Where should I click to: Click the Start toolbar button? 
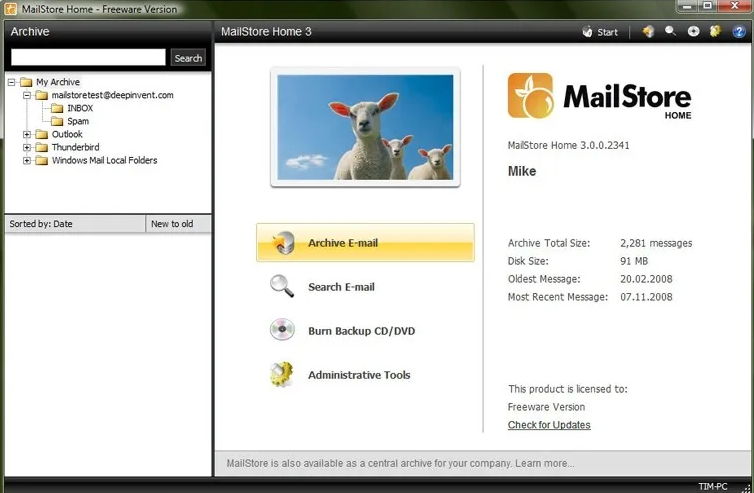[600, 32]
